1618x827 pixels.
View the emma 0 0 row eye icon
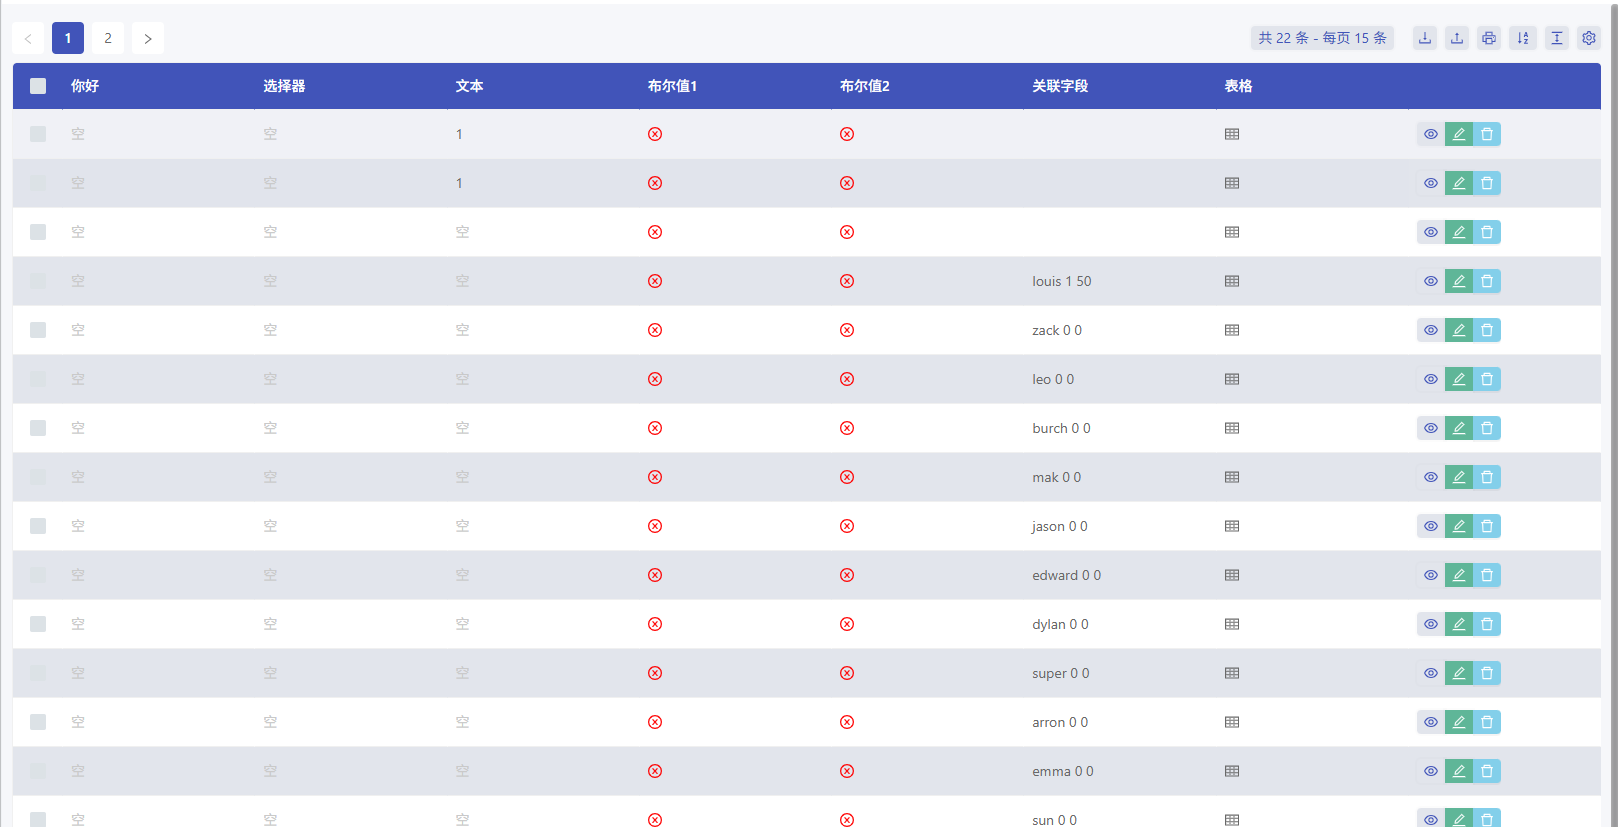1431,771
